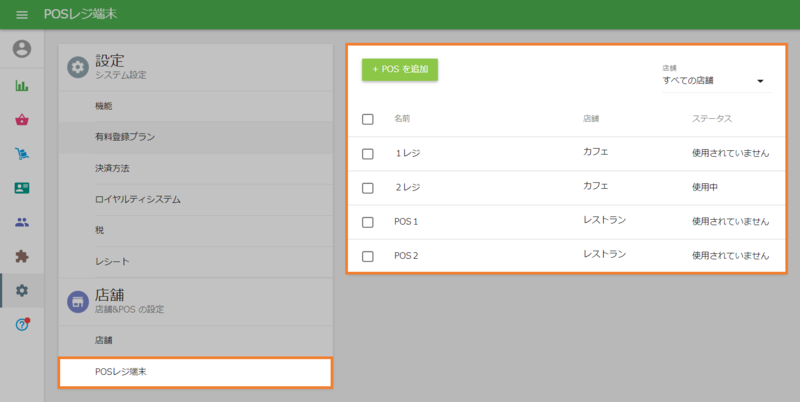This screenshot has height=402, width=800.
Task: Tick the checkbox for １レジ
Action: [368, 154]
